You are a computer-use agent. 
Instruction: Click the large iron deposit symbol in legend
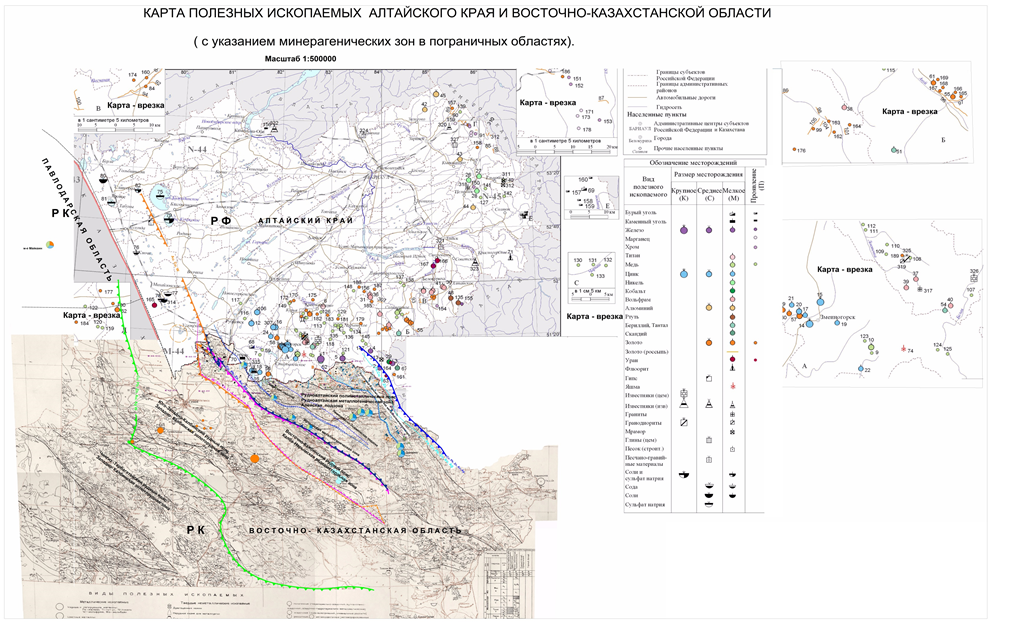[684, 229]
